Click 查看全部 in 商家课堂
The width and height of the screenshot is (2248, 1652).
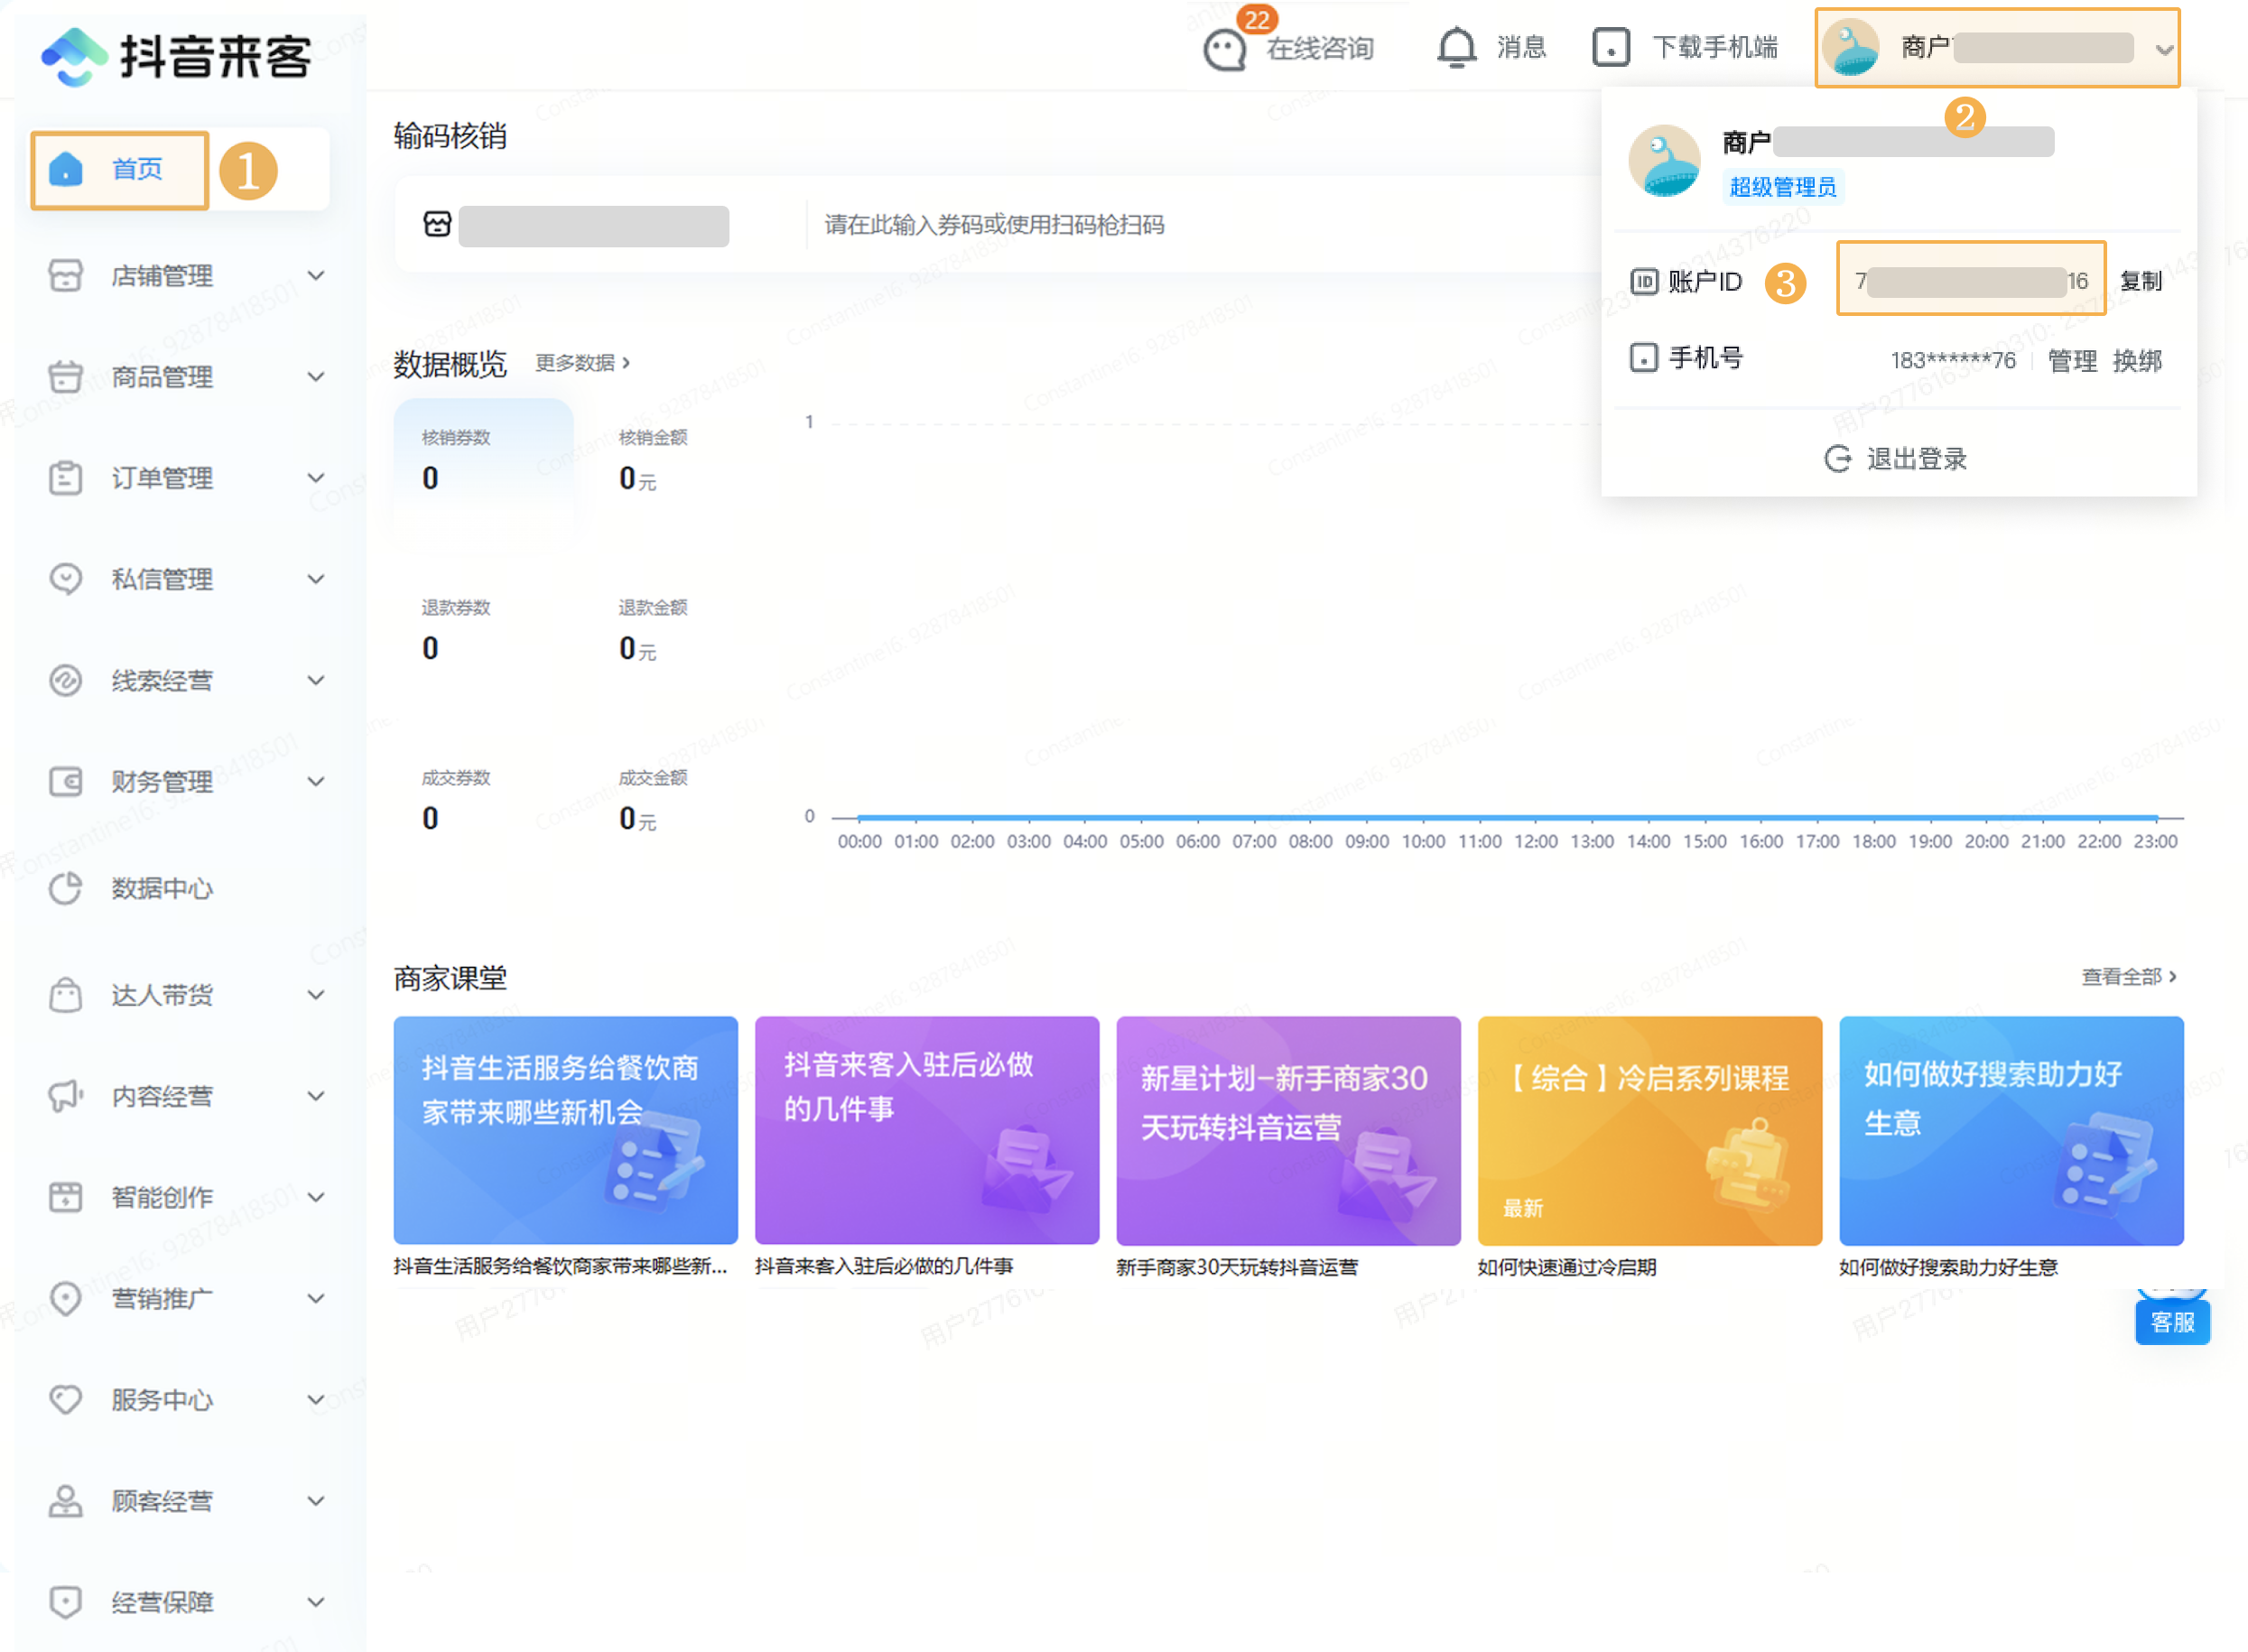2129,976
